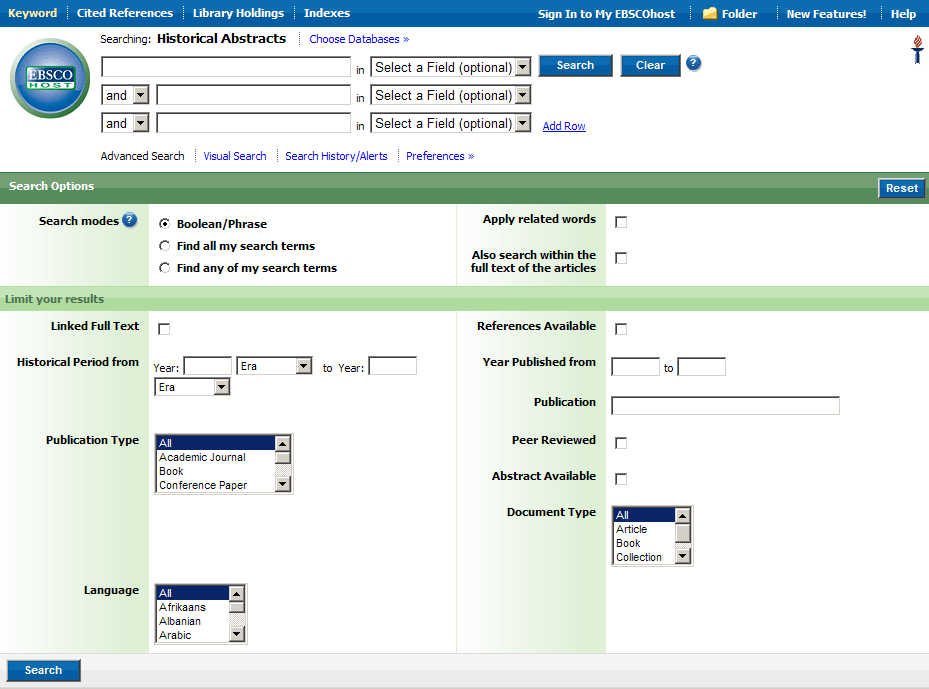Check References Available box
This screenshot has width=929, height=689.
click(x=621, y=329)
